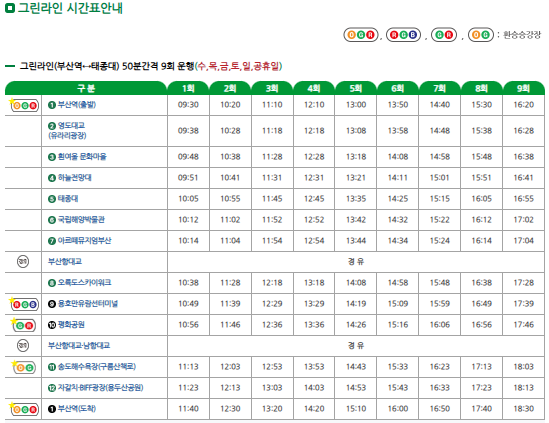Click 경유 text in the 부산항대교 row
Image resolution: width=549 pixels, height=423 pixels.
pyautogui.click(x=356, y=262)
